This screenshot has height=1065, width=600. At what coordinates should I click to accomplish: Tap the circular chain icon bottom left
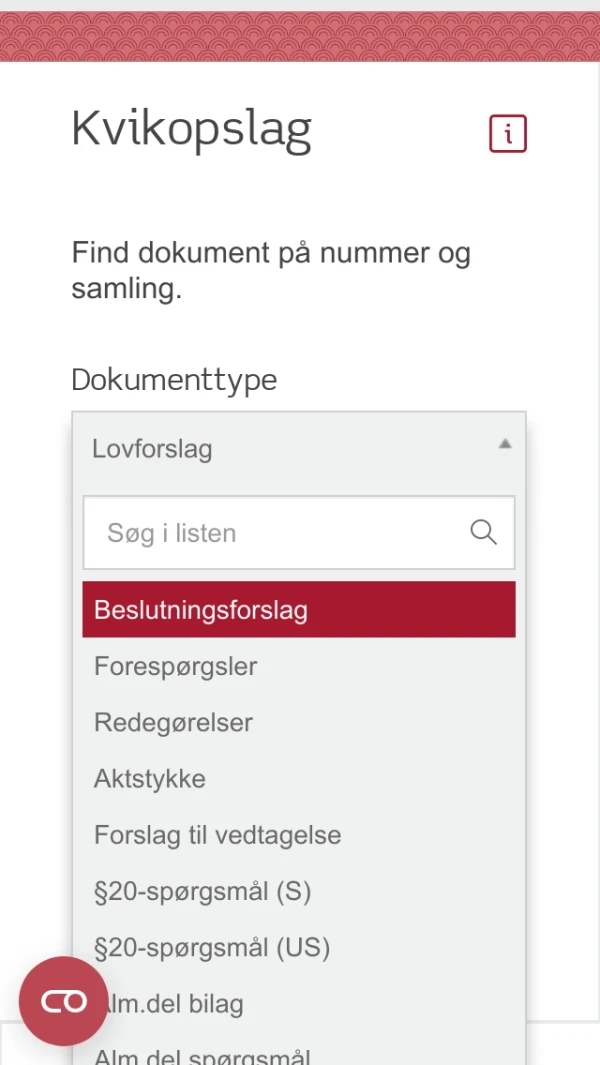coord(62,1000)
